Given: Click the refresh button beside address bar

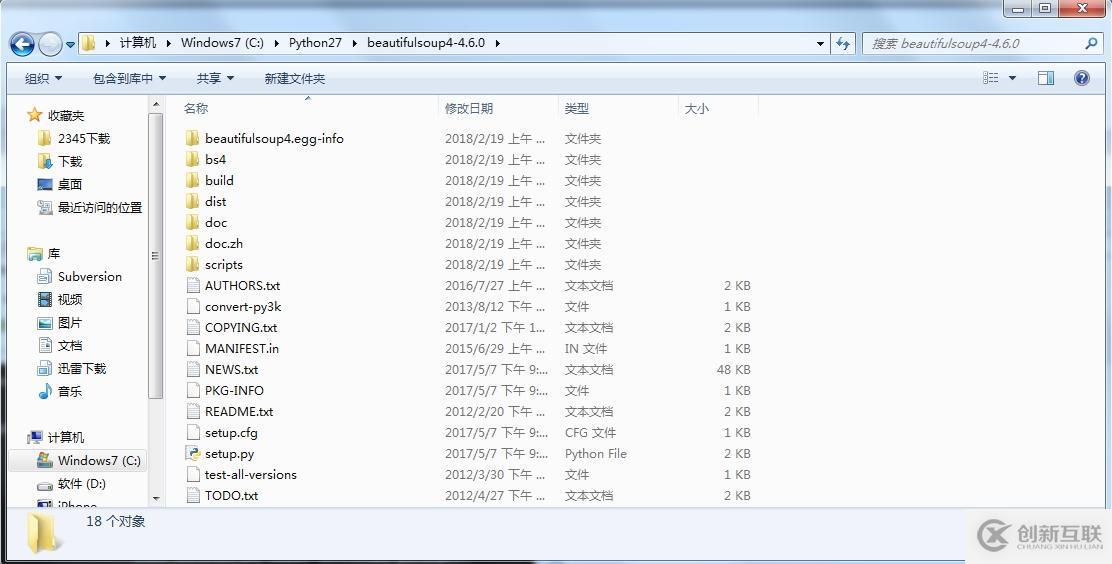Looking at the screenshot, I should point(843,43).
